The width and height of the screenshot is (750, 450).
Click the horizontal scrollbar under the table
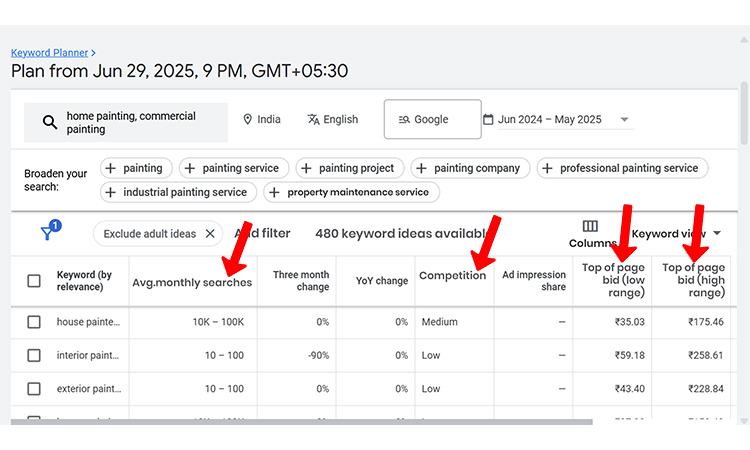[x=301, y=422]
